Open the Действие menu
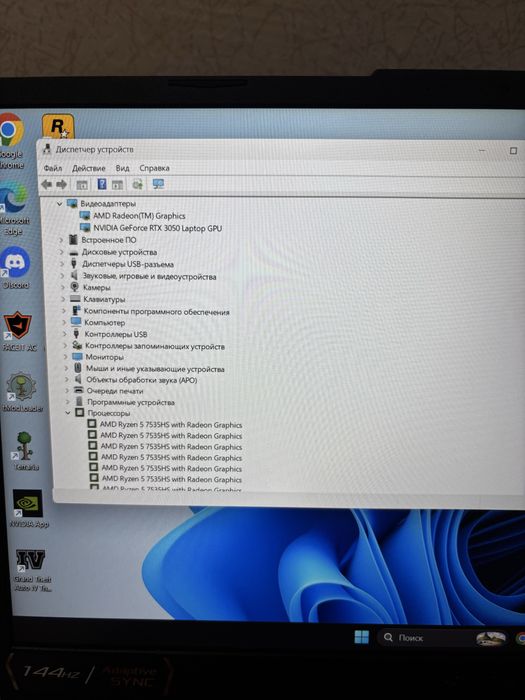 pos(89,168)
